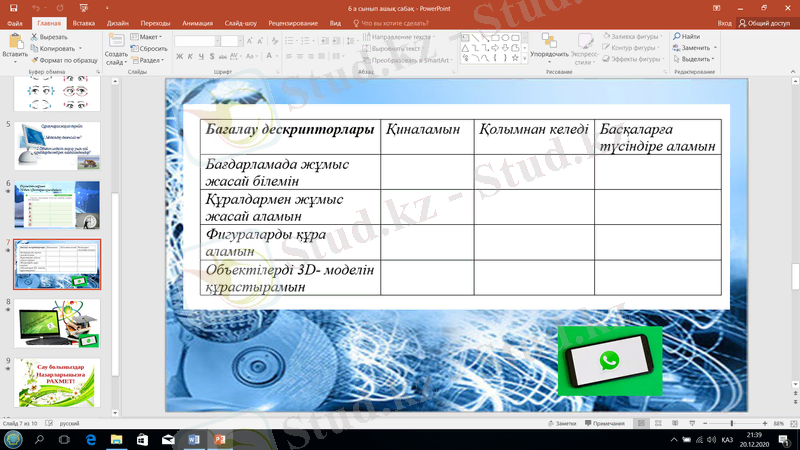Click the Reset (Сбросить) button

click(151, 48)
